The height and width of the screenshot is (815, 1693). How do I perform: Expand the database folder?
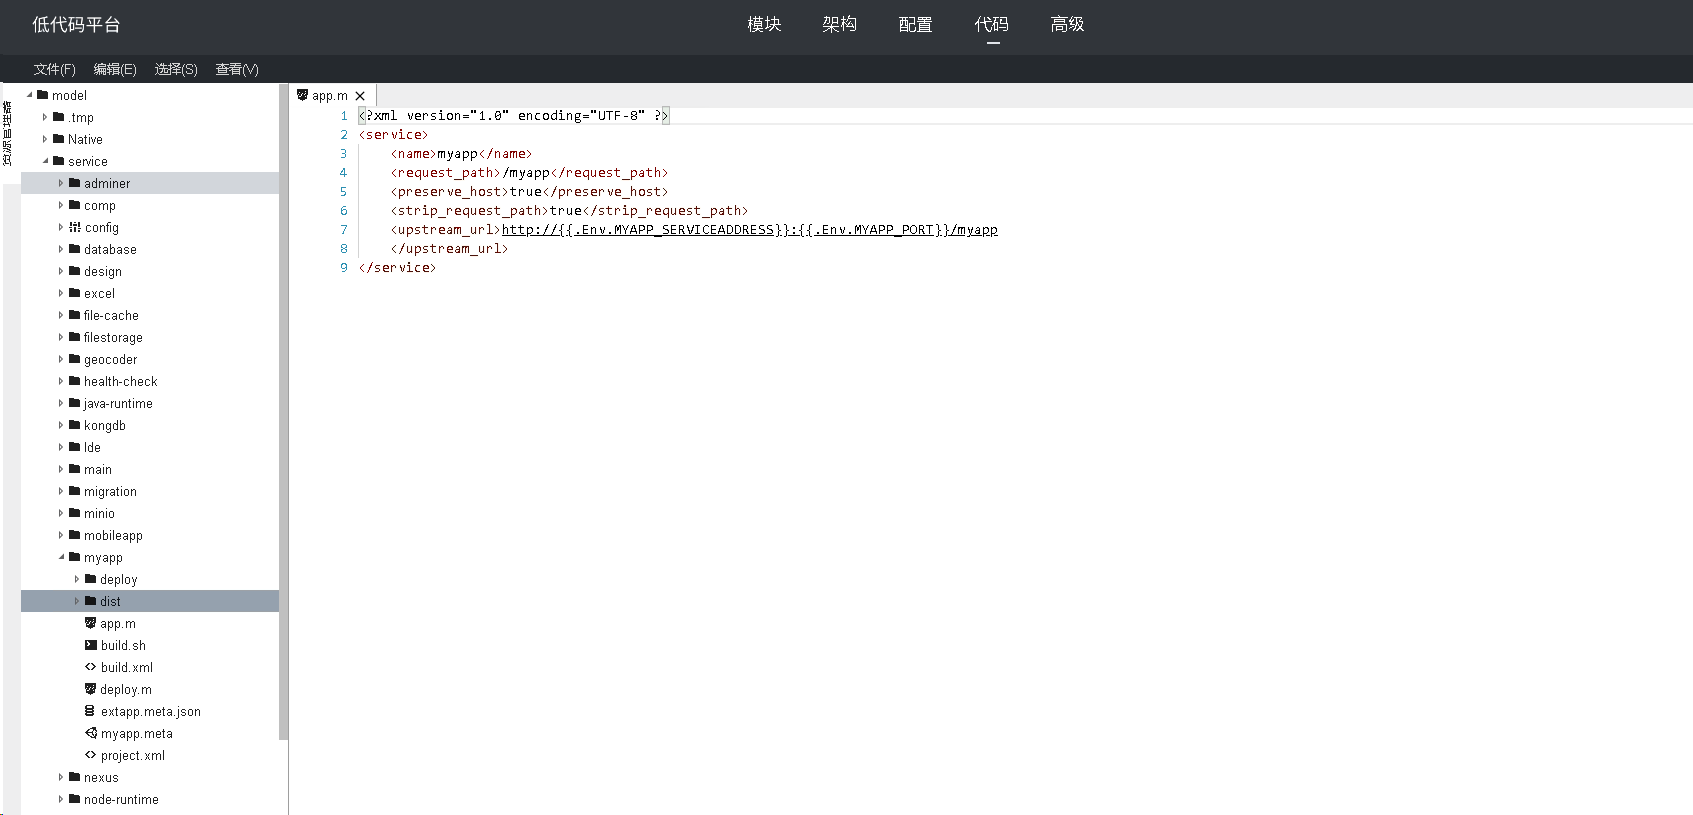coord(61,249)
